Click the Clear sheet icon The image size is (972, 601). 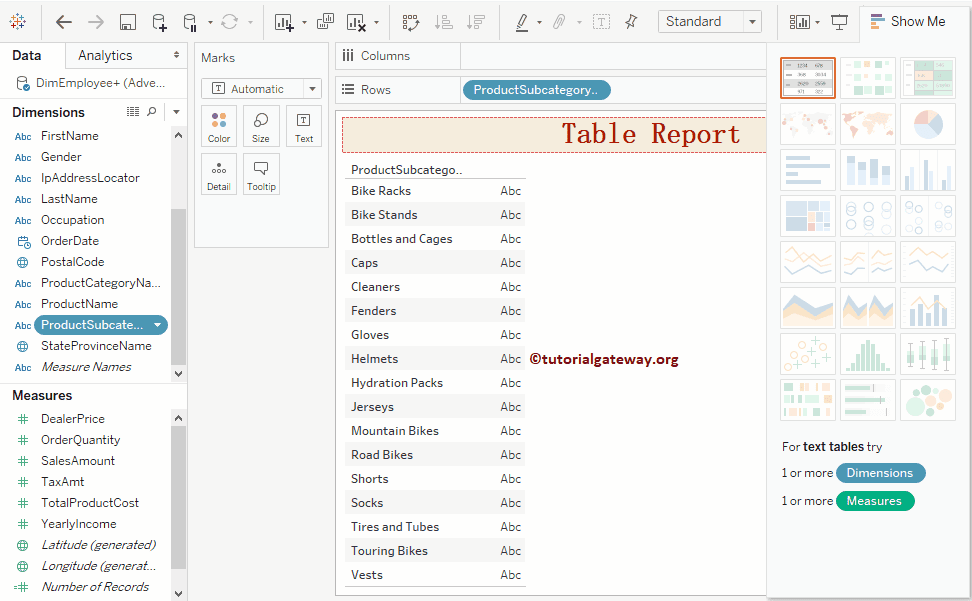[x=356, y=22]
